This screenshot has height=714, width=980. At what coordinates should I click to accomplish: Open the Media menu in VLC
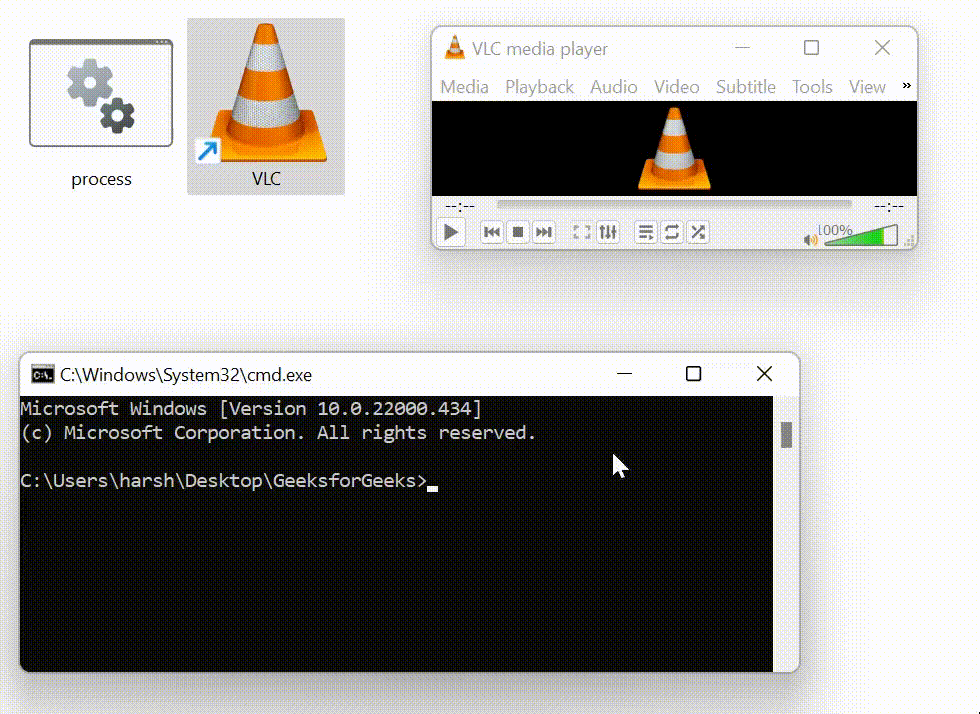[x=464, y=87]
